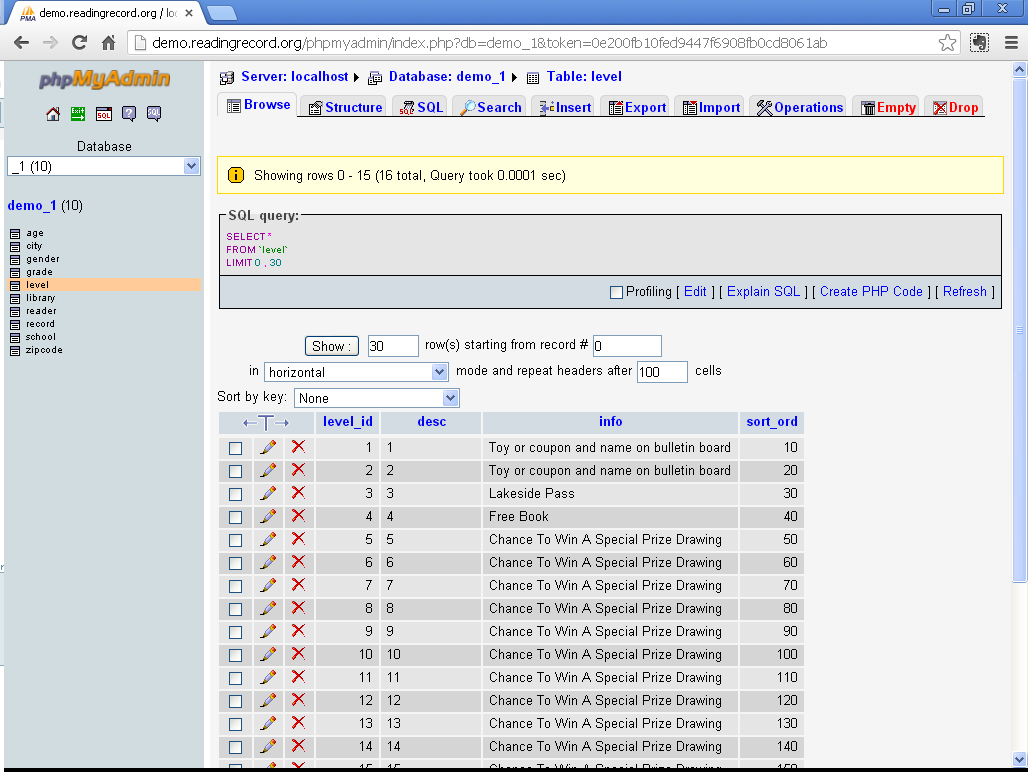Check the row with level_id 1
Viewport: 1028px width, 772px height.
(235, 448)
